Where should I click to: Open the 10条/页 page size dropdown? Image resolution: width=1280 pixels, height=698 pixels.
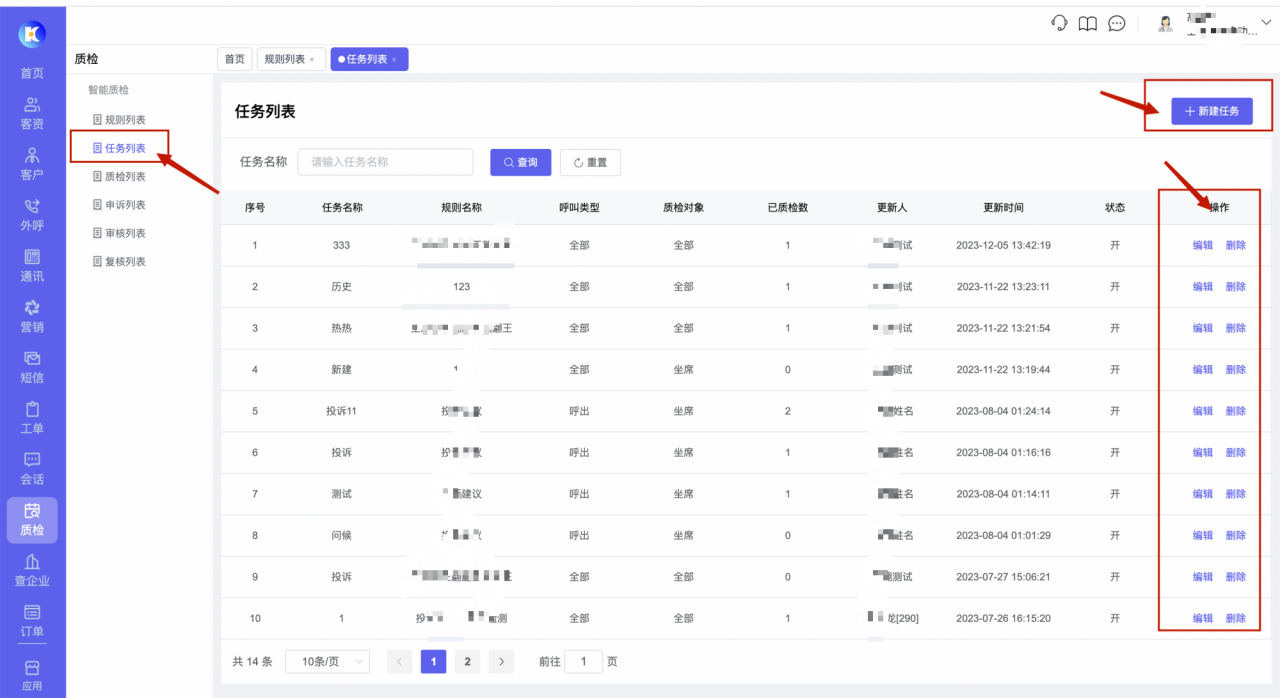(327, 661)
